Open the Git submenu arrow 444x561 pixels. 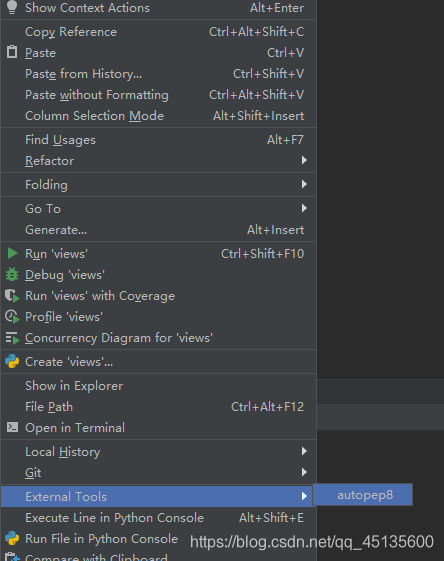304,472
